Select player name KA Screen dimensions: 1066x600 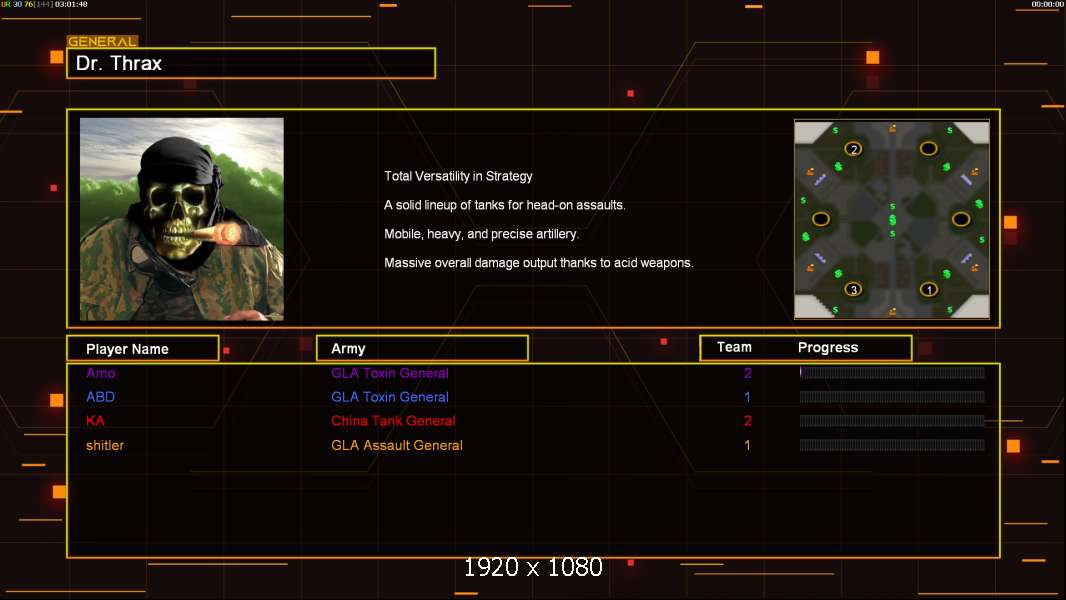(95, 421)
